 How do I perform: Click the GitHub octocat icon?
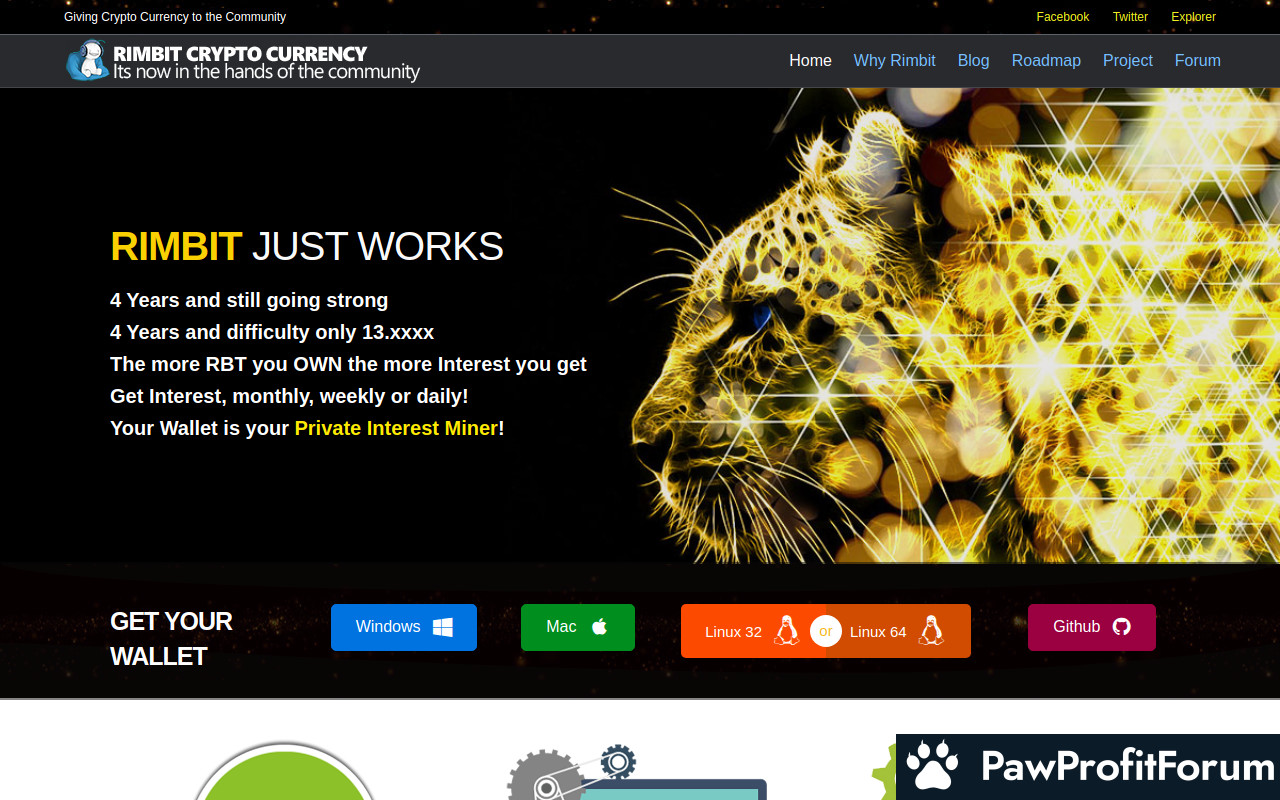[x=1122, y=627]
